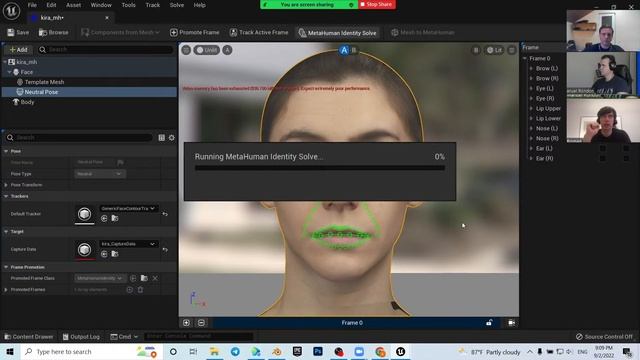Collapse the kira_mh tree node
The image size is (640, 360).
pos(5,62)
